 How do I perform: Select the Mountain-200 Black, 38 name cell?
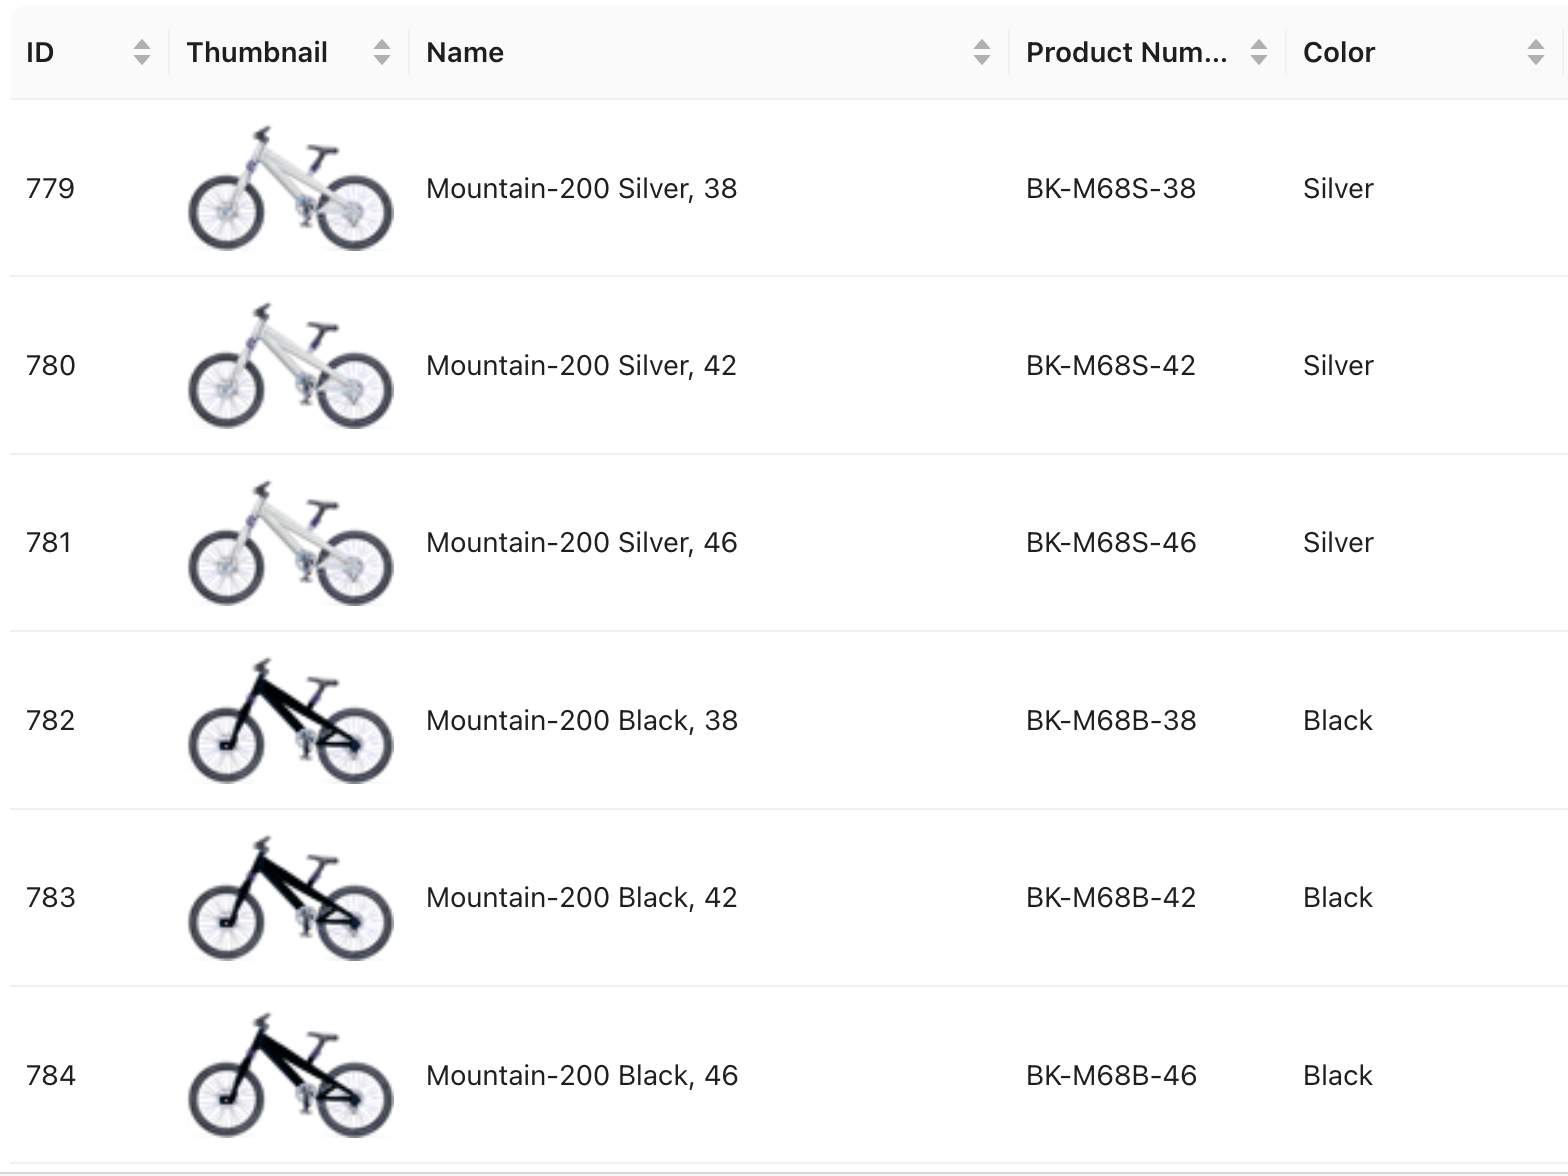pyautogui.click(x=581, y=721)
